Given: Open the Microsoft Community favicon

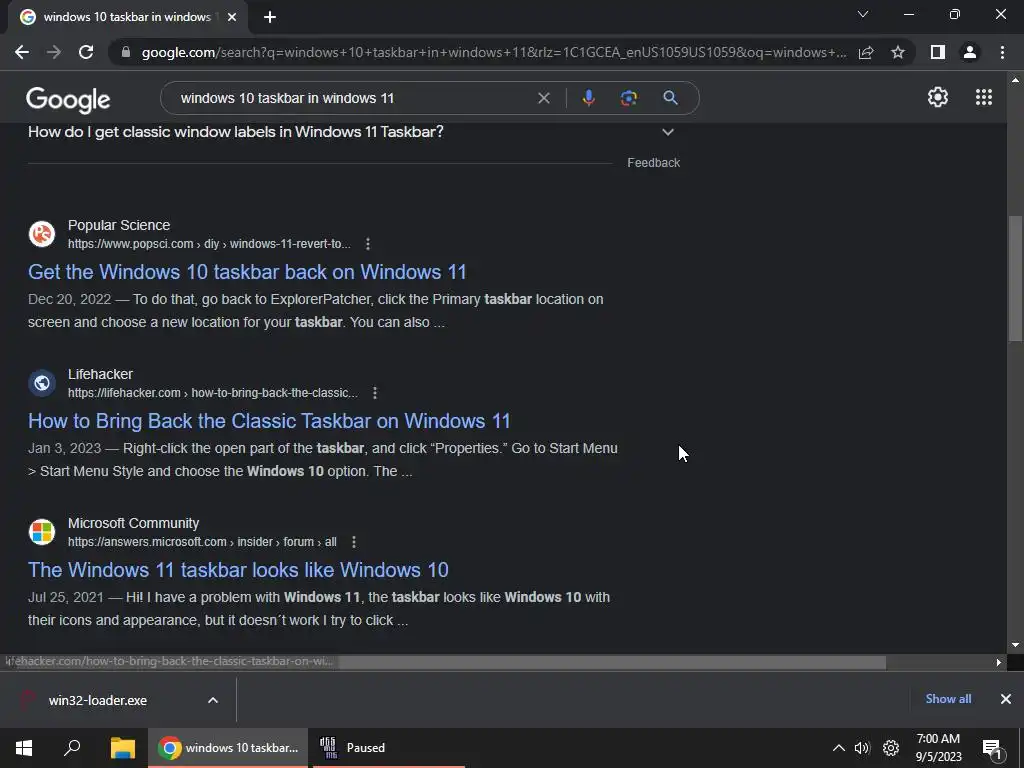Looking at the screenshot, I should [42, 532].
